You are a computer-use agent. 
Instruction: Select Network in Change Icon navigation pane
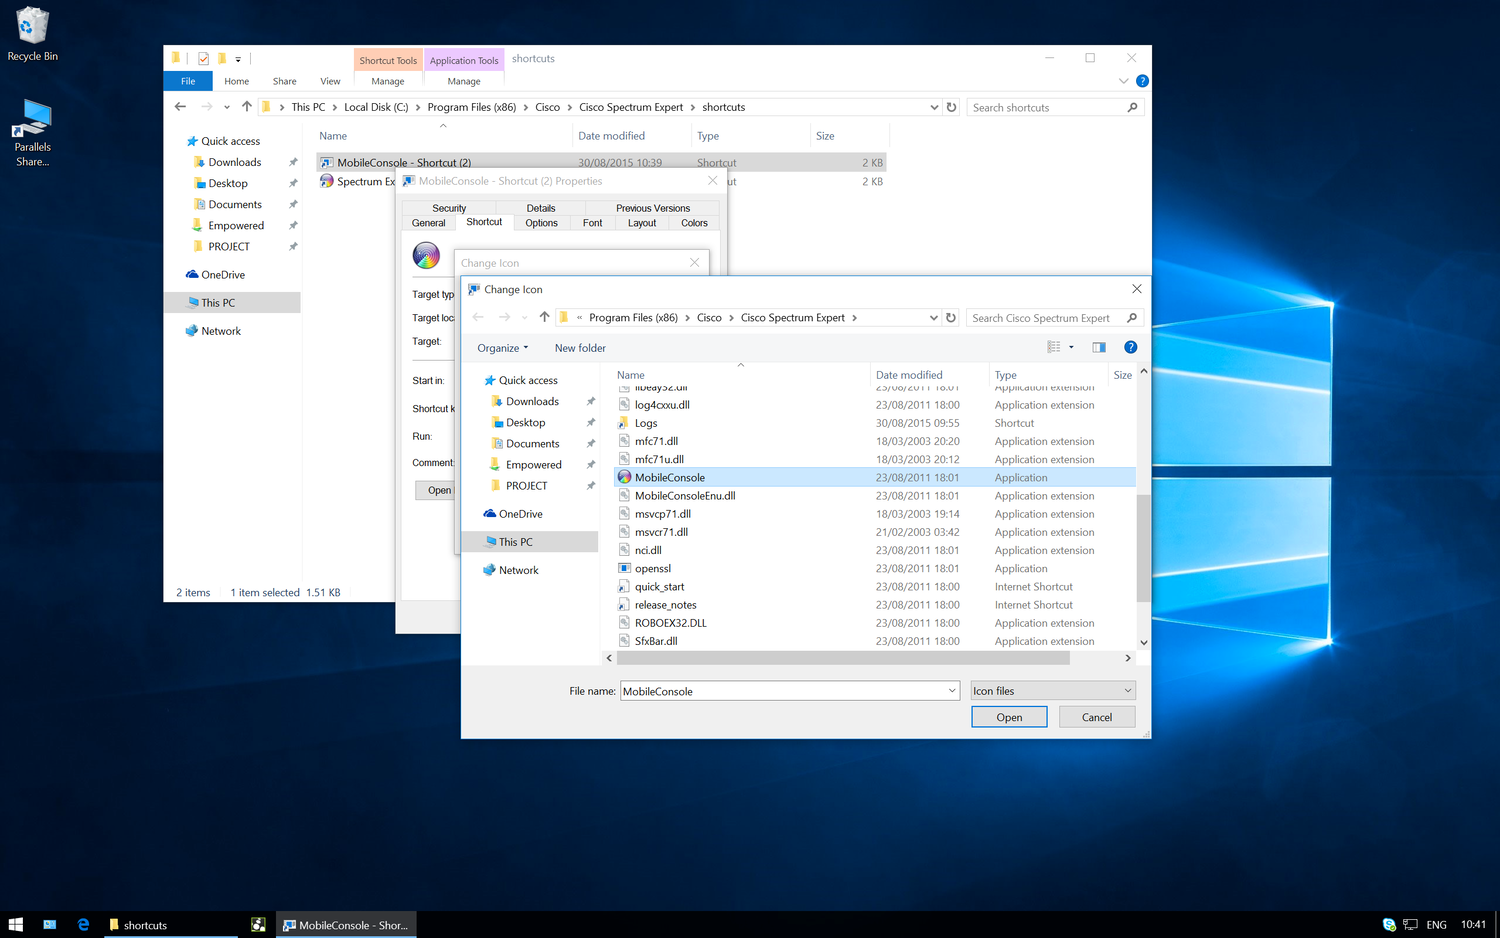click(x=518, y=570)
